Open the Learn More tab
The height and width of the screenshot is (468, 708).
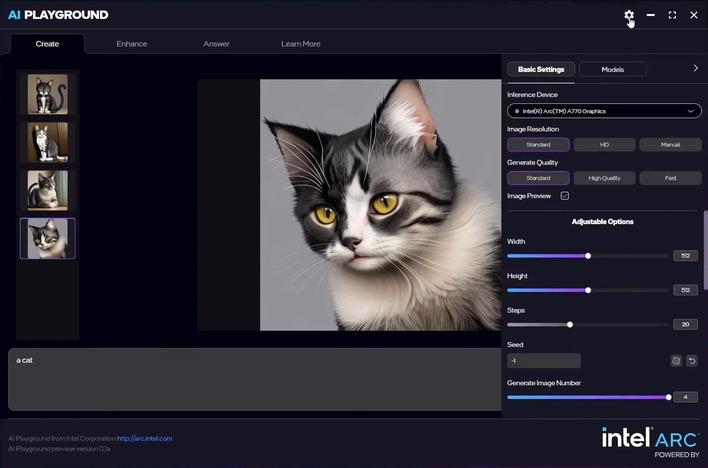click(301, 44)
